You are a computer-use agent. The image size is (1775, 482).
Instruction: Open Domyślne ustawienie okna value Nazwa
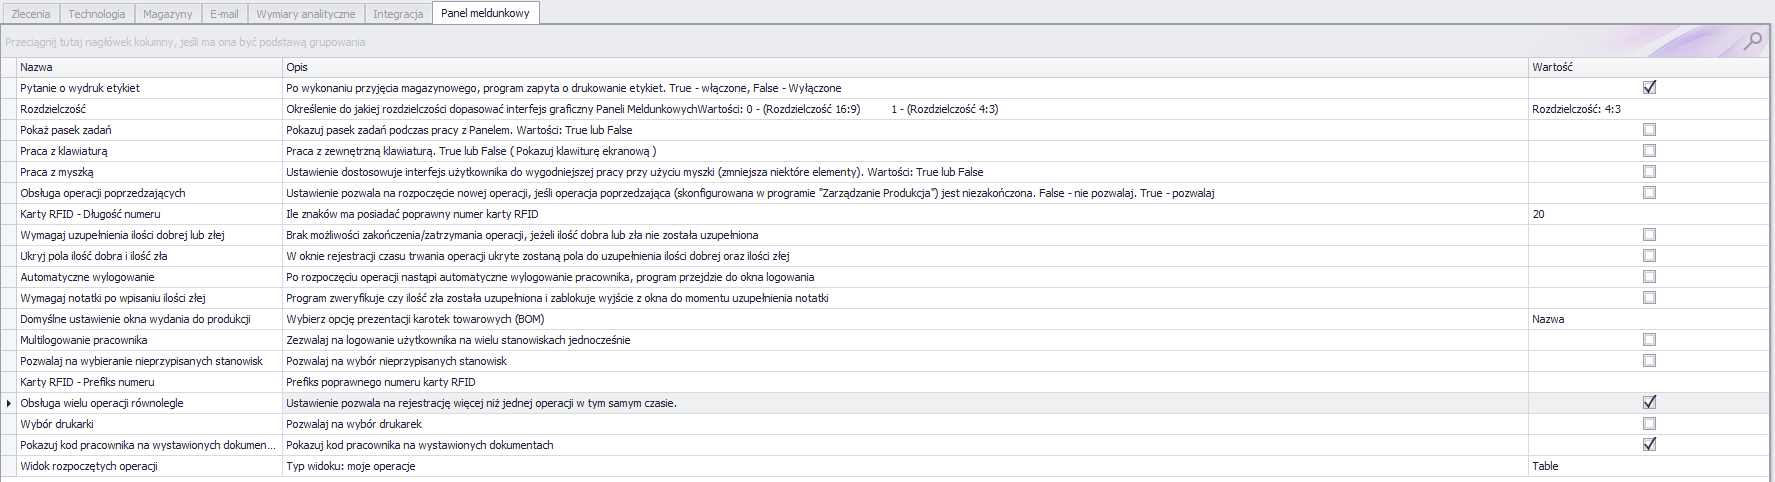[1648, 319]
